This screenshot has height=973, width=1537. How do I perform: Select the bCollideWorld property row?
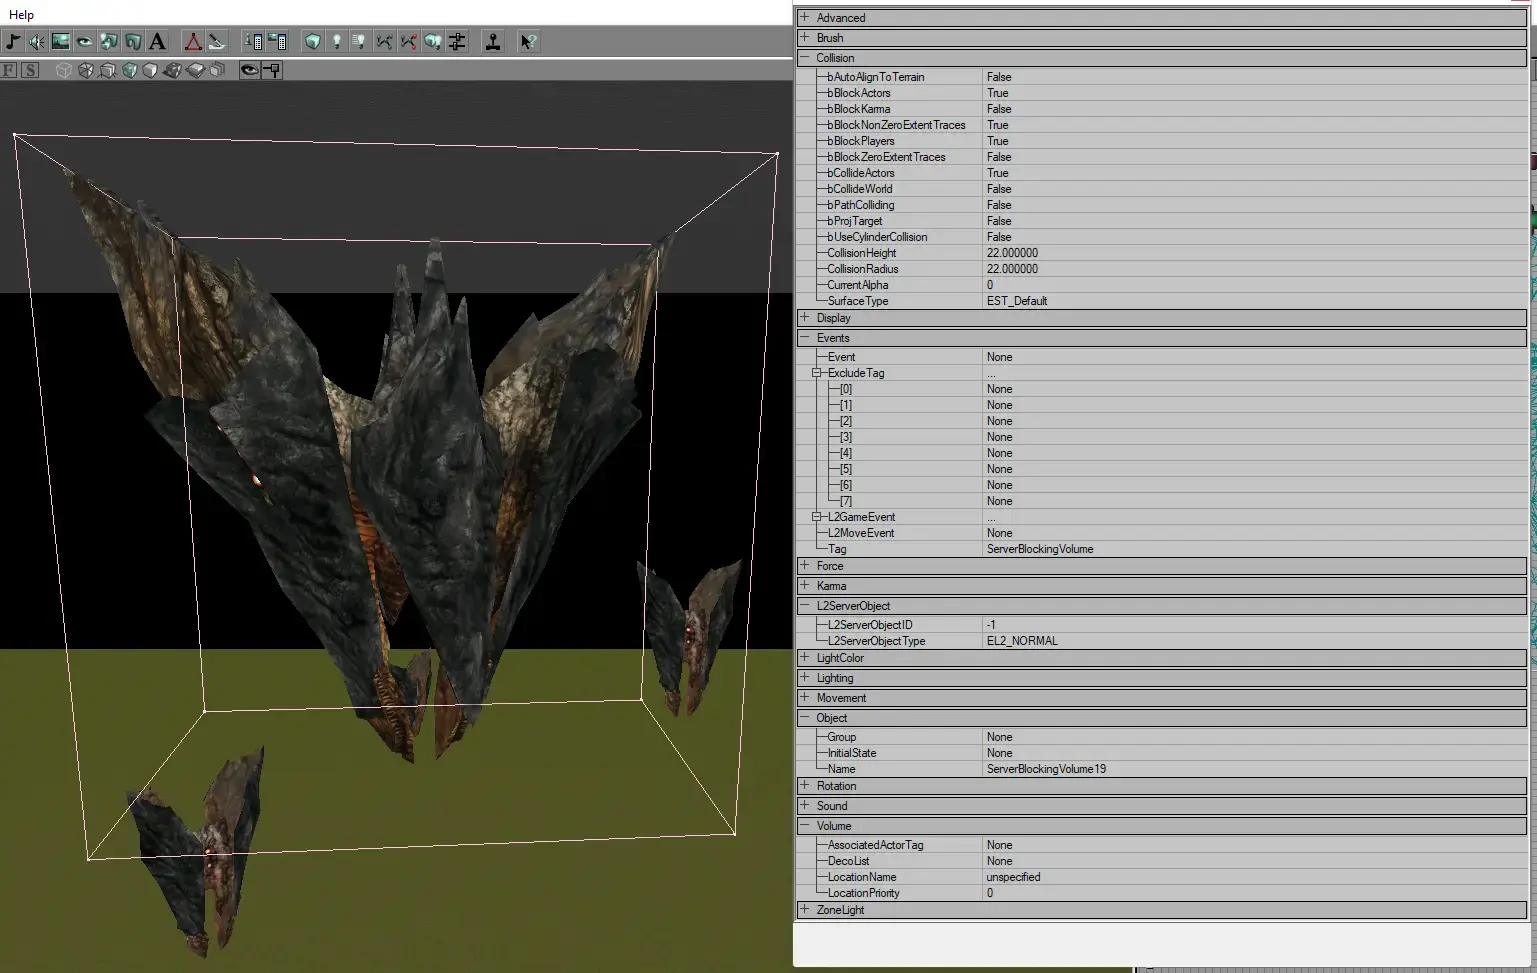(x=1162, y=189)
